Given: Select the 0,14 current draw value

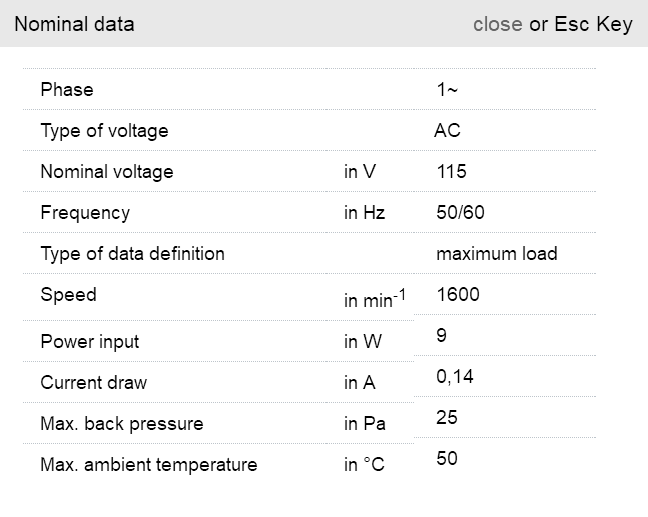Looking at the screenshot, I should point(455,377).
